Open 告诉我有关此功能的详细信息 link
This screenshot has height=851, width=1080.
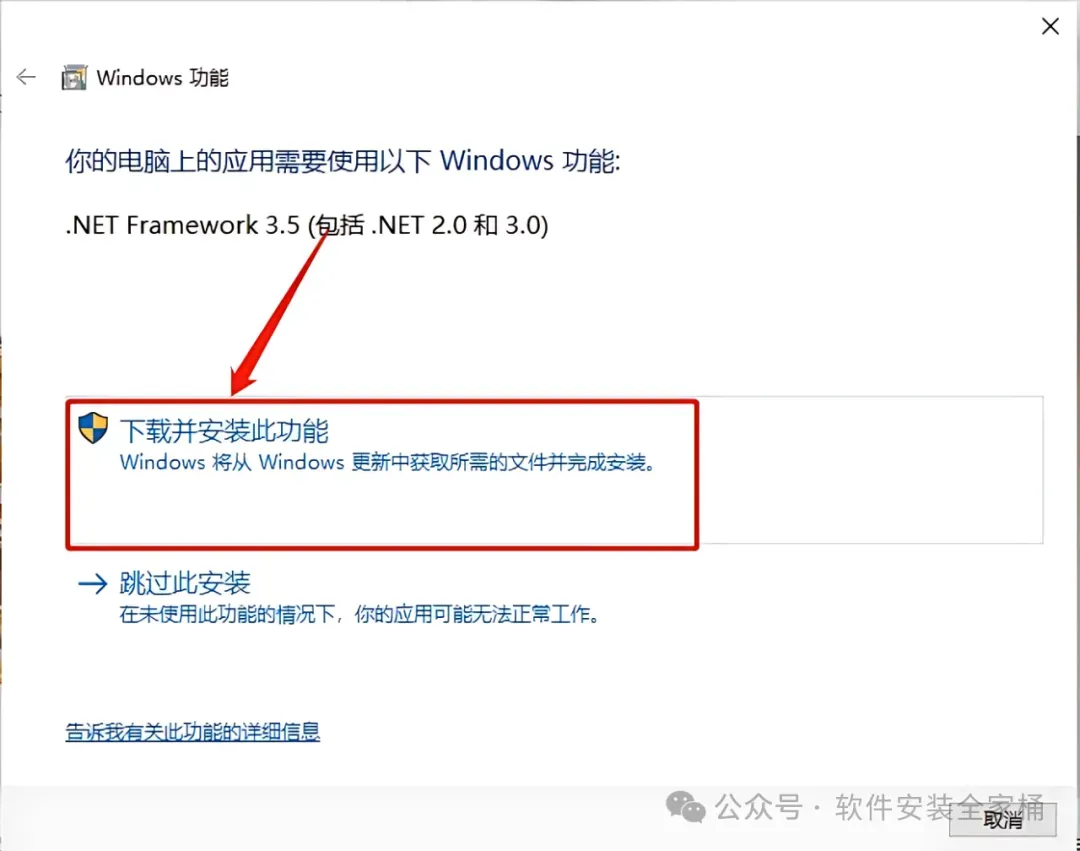pyautogui.click(x=193, y=731)
